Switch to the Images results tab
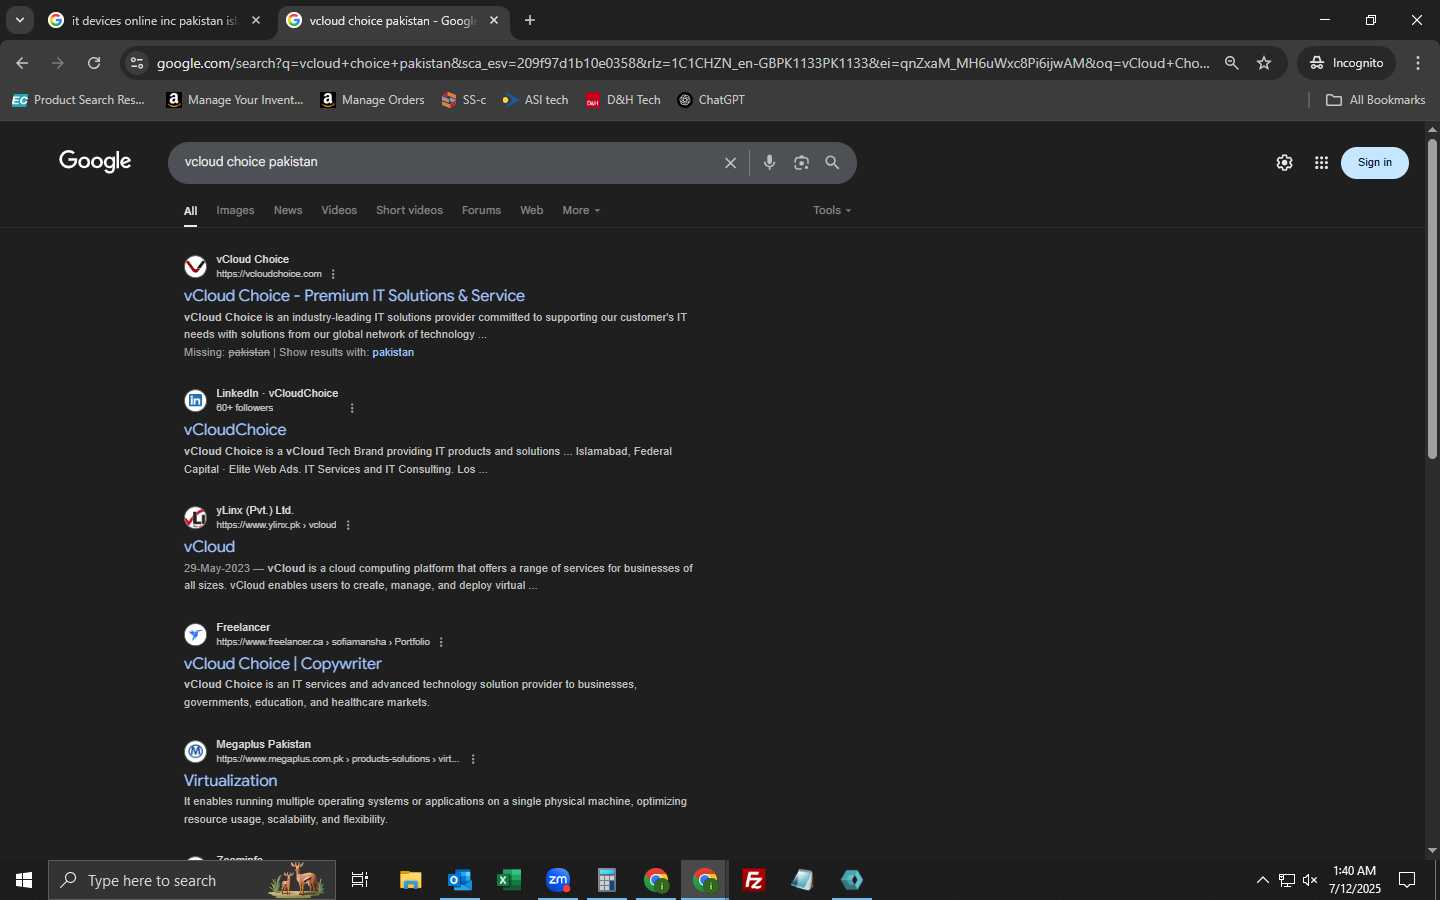The height and width of the screenshot is (900, 1440). [235, 211]
